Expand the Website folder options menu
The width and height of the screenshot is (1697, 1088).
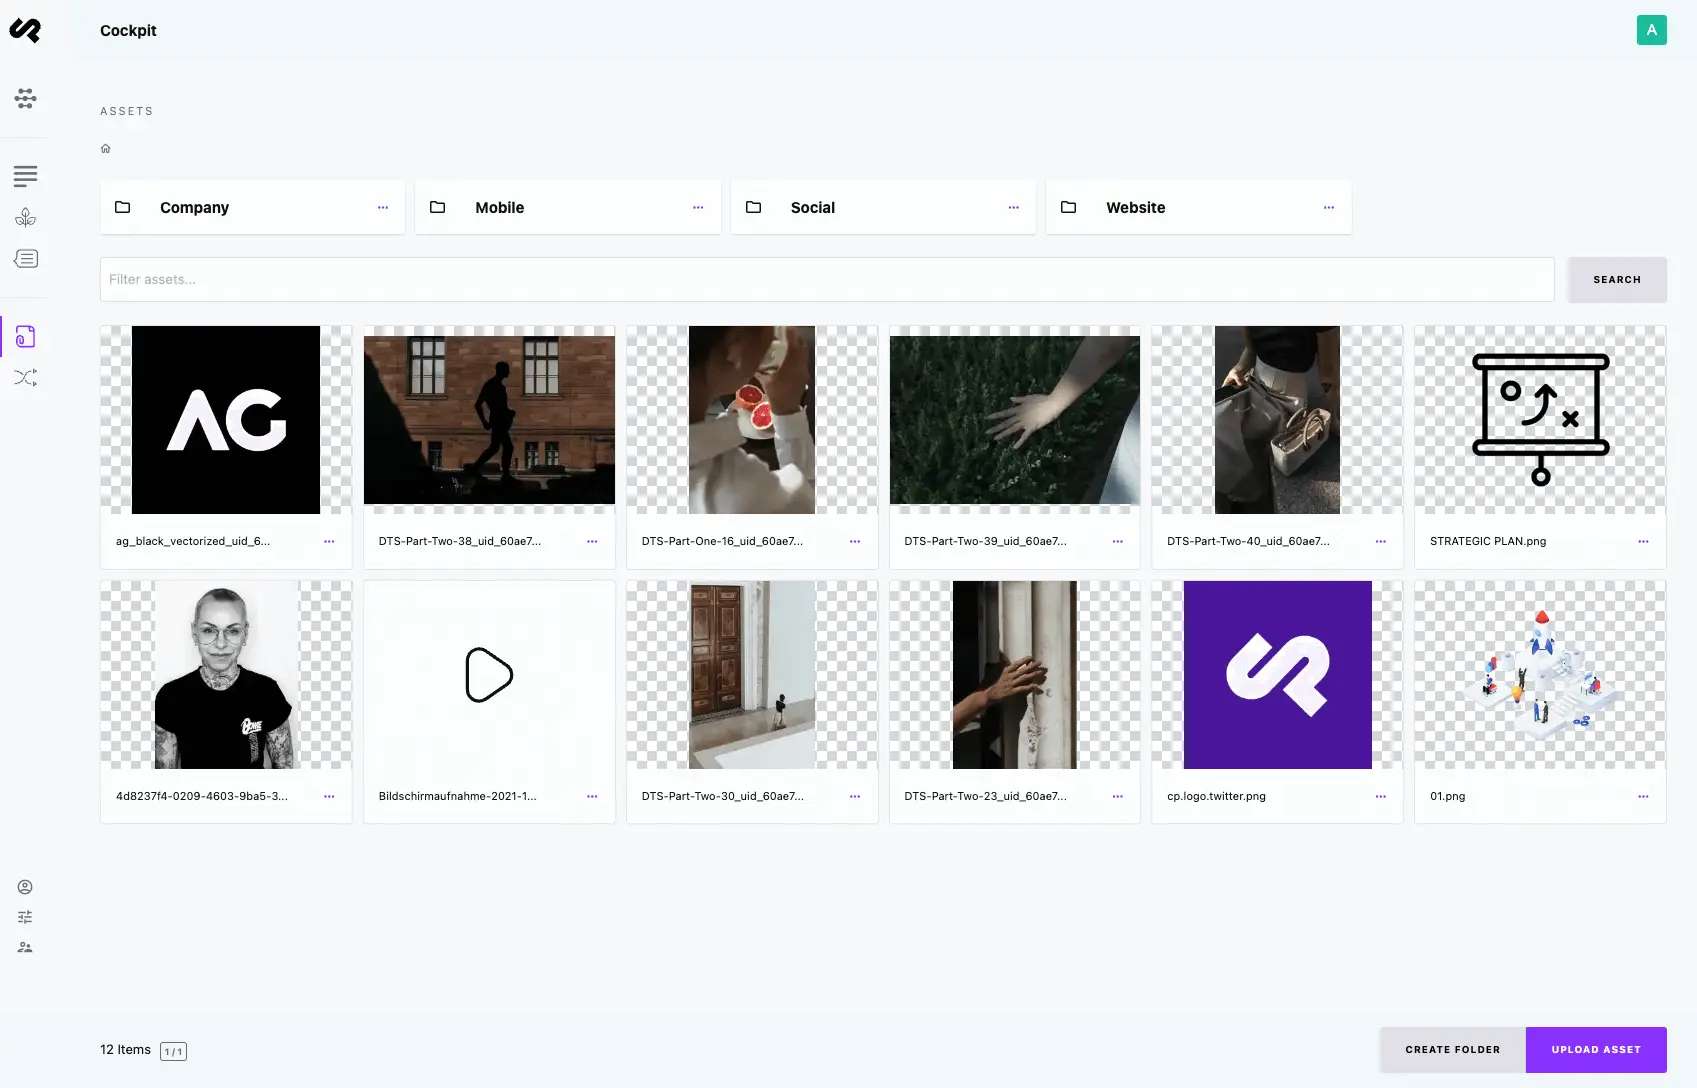pos(1329,208)
